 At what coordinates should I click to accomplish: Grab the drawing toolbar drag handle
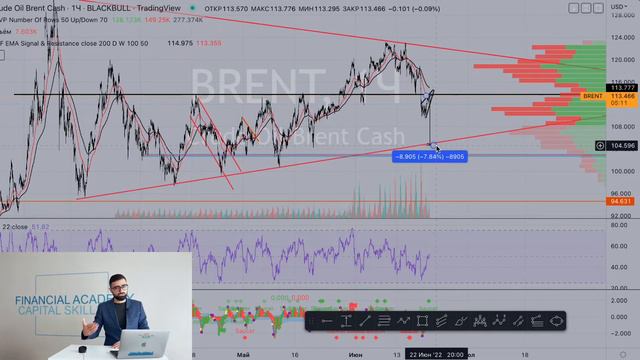pos(311,322)
